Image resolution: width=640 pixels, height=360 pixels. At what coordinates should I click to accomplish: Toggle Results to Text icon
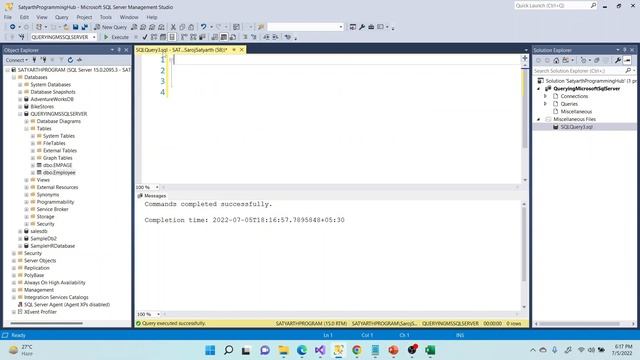click(x=215, y=37)
